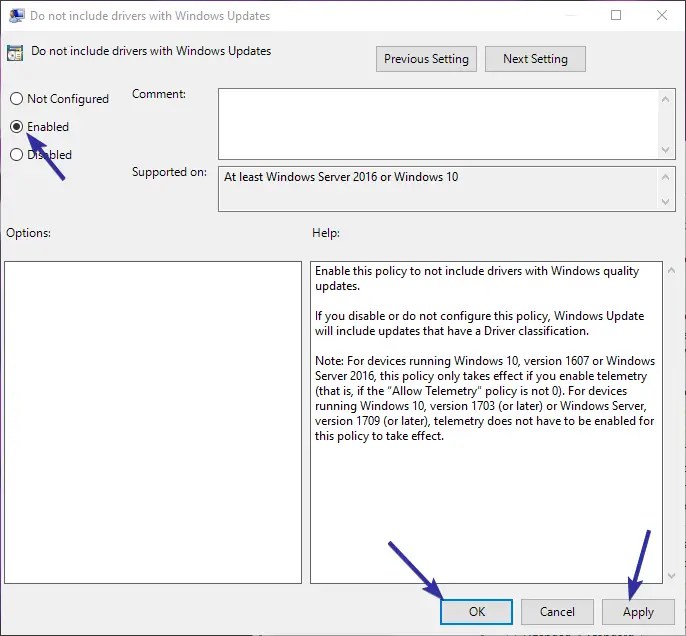Click the 'Enable this policy to not include drivers' help text
The image size is (686, 636).
[x=477, y=278]
